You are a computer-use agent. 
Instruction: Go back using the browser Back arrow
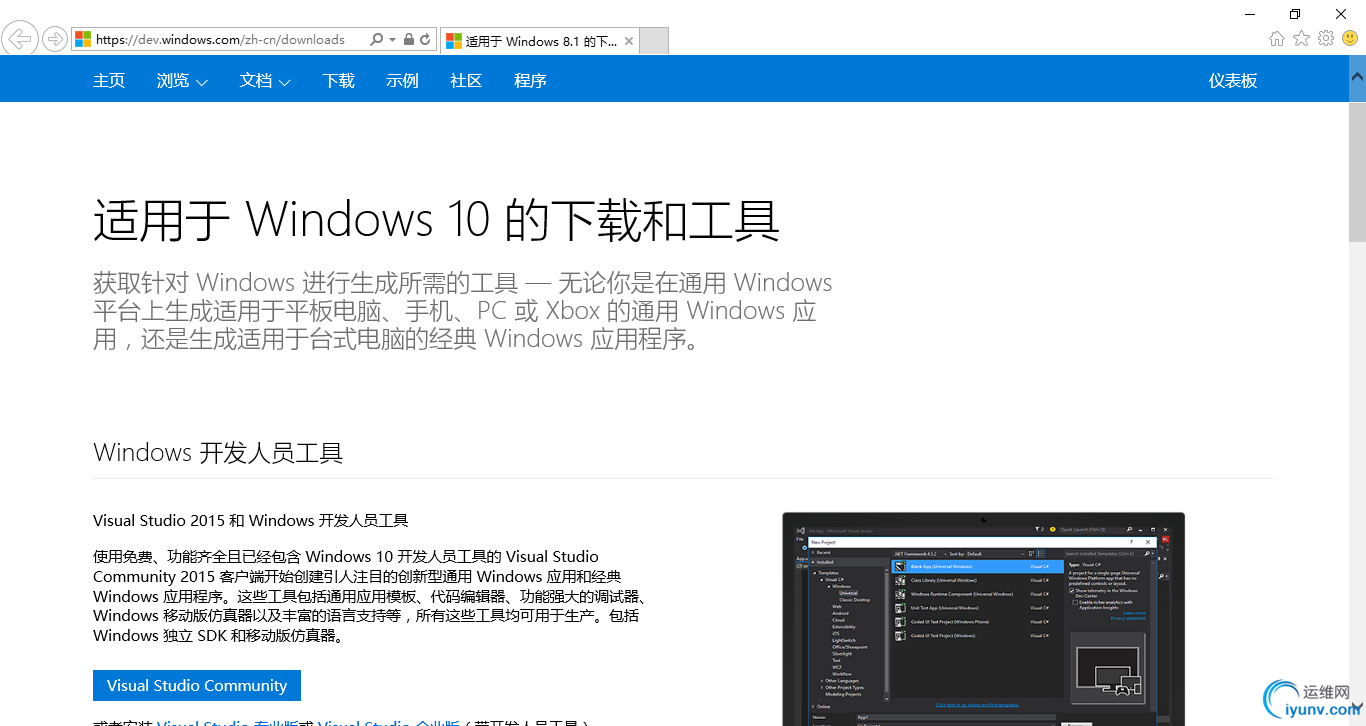[x=19, y=39]
